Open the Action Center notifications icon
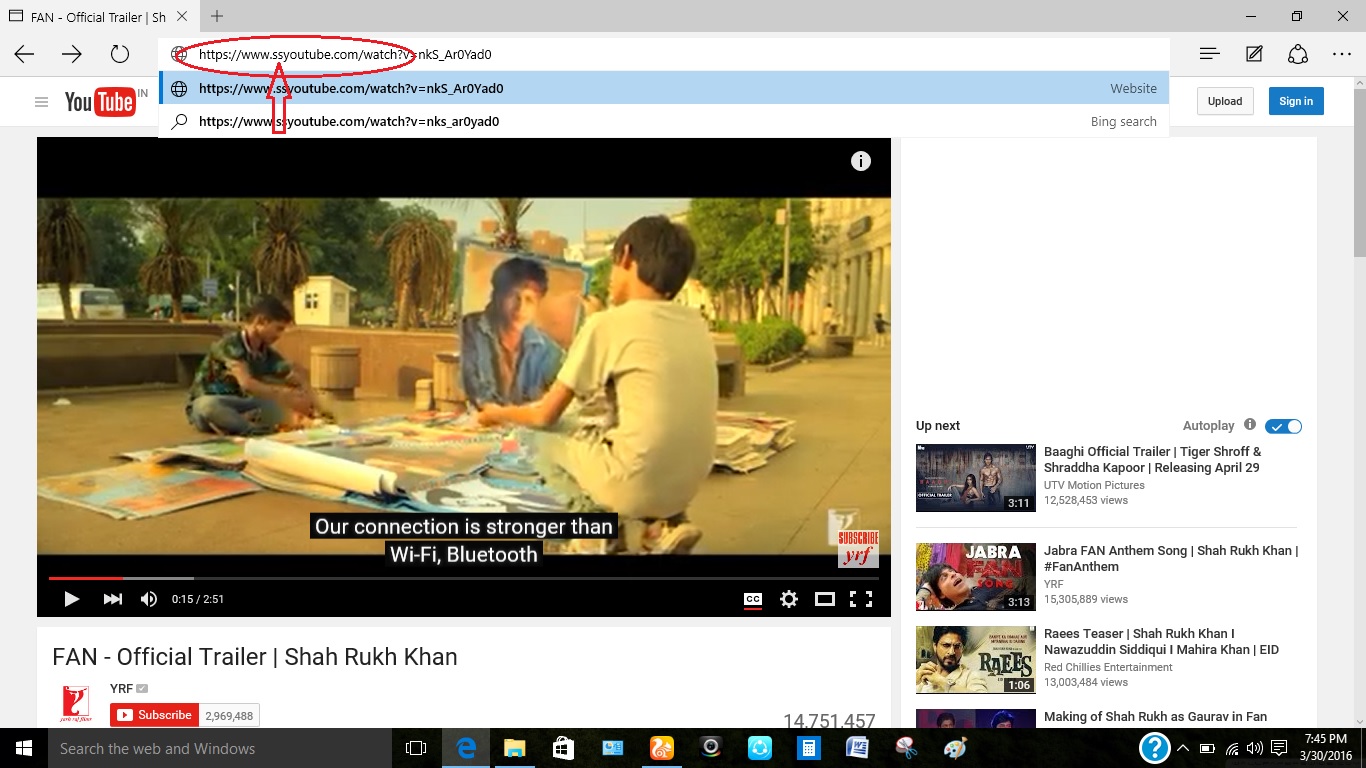The height and width of the screenshot is (768, 1366). coord(1278,748)
